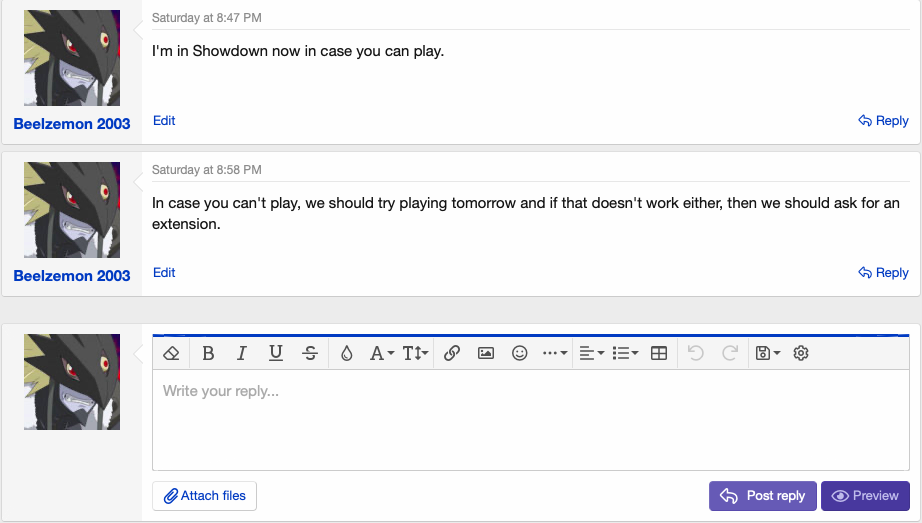Toggle italic formatting
922x523 pixels.
pyautogui.click(x=241, y=353)
